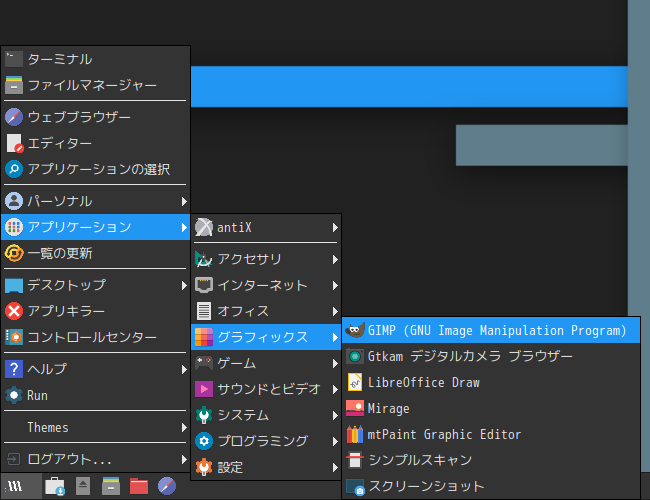Open the start menu button in the taskbar
650x500 pixels.
pyautogui.click(x=21, y=486)
